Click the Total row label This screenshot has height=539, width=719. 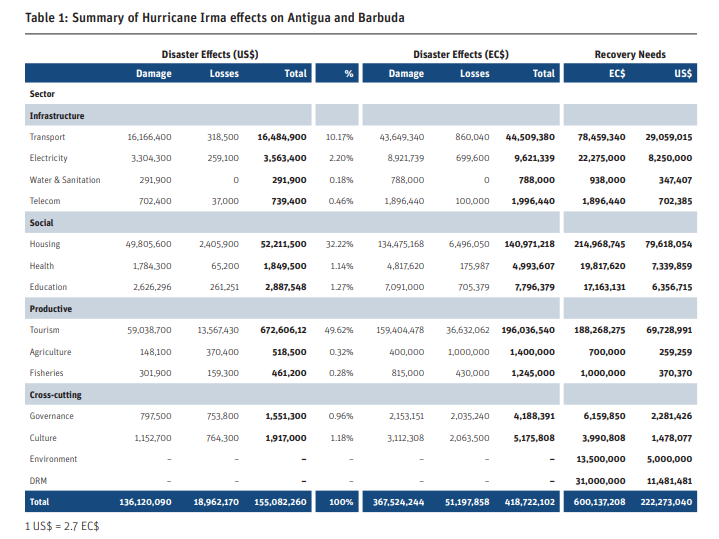(39, 502)
